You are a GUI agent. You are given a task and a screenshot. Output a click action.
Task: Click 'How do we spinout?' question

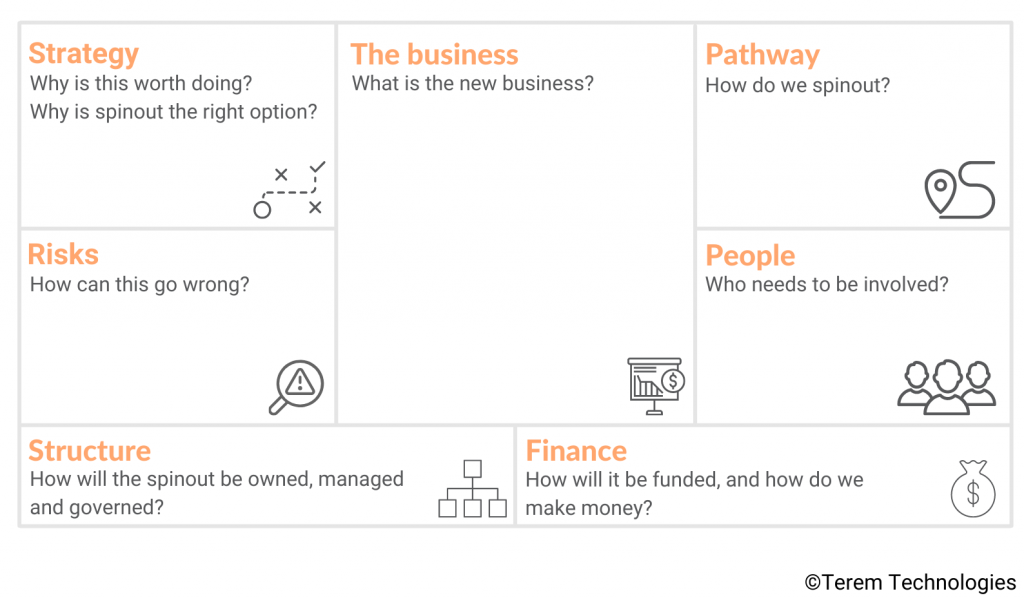tap(797, 86)
